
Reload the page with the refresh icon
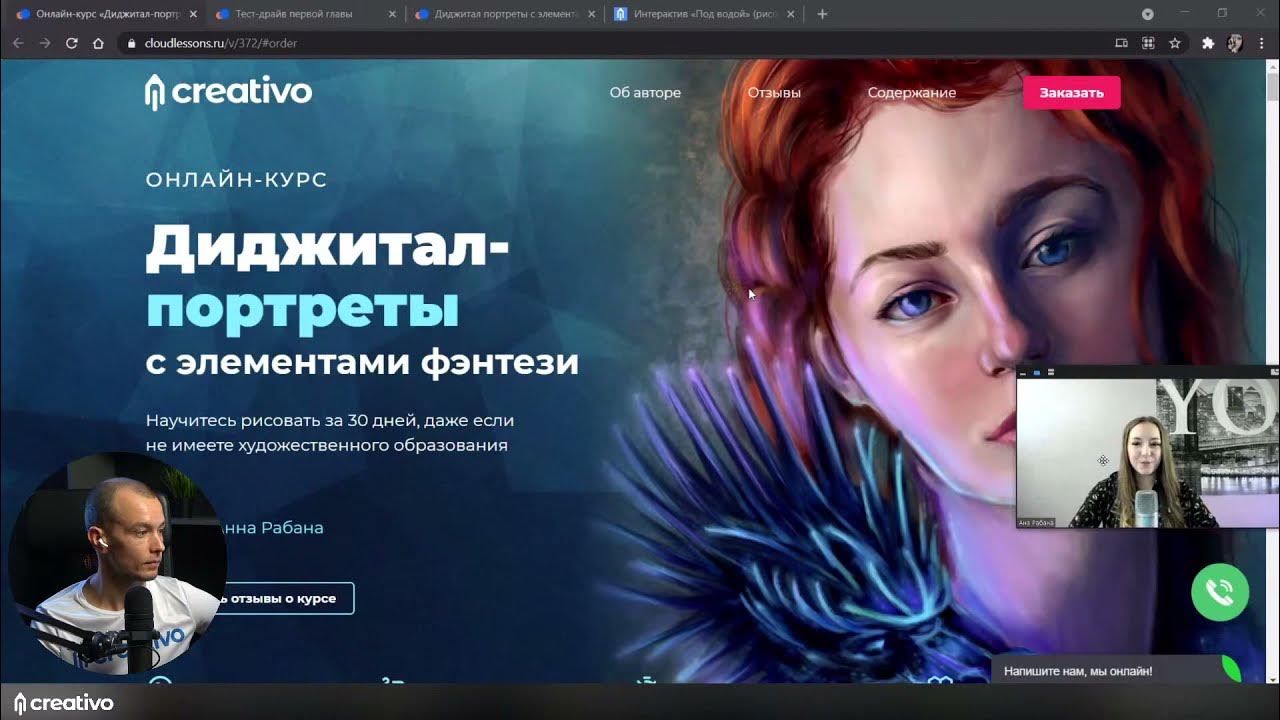click(71, 43)
